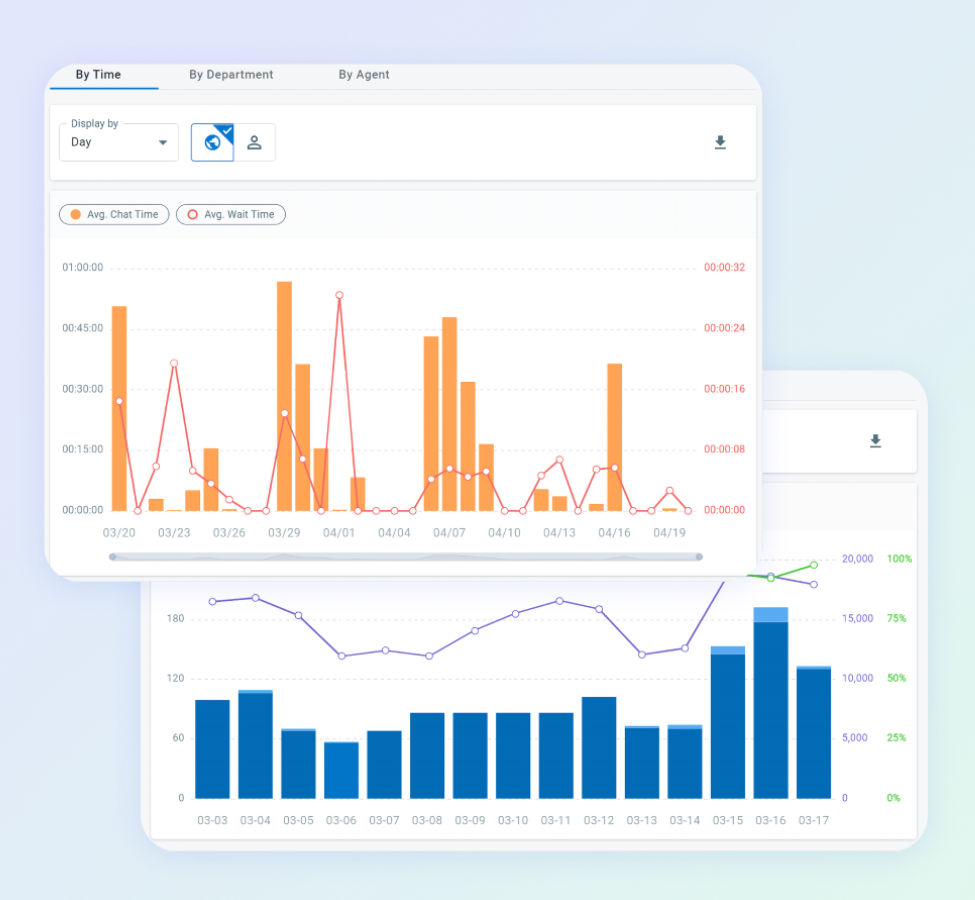Click the 03/29 orange chat time bar
This screenshot has height=900, width=975.
point(284,396)
